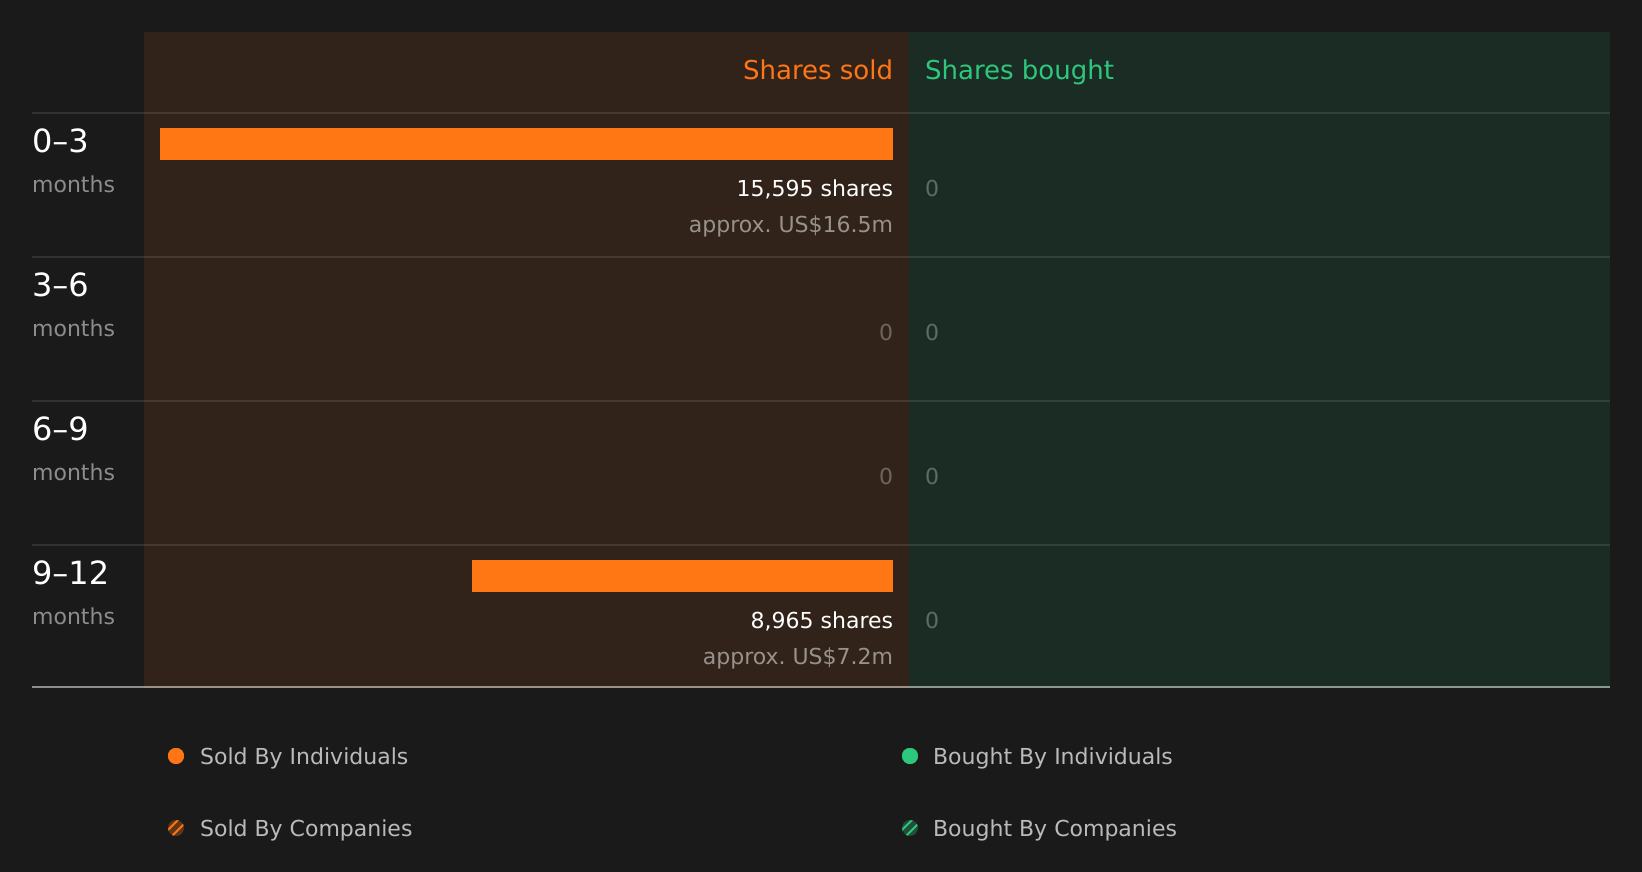Click the shares bought 0 in 9–12 months row

point(932,620)
